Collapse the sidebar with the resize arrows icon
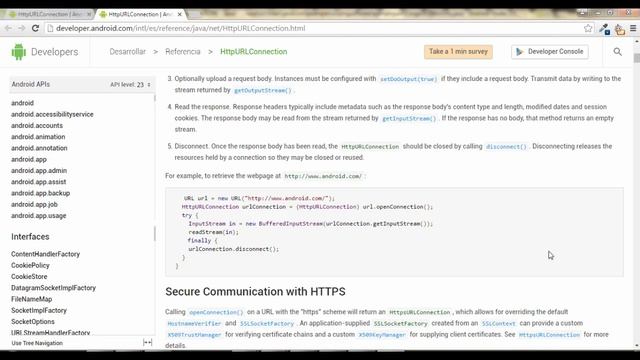Image resolution: width=640 pixels, height=360 pixels. pyautogui.click(x=148, y=342)
